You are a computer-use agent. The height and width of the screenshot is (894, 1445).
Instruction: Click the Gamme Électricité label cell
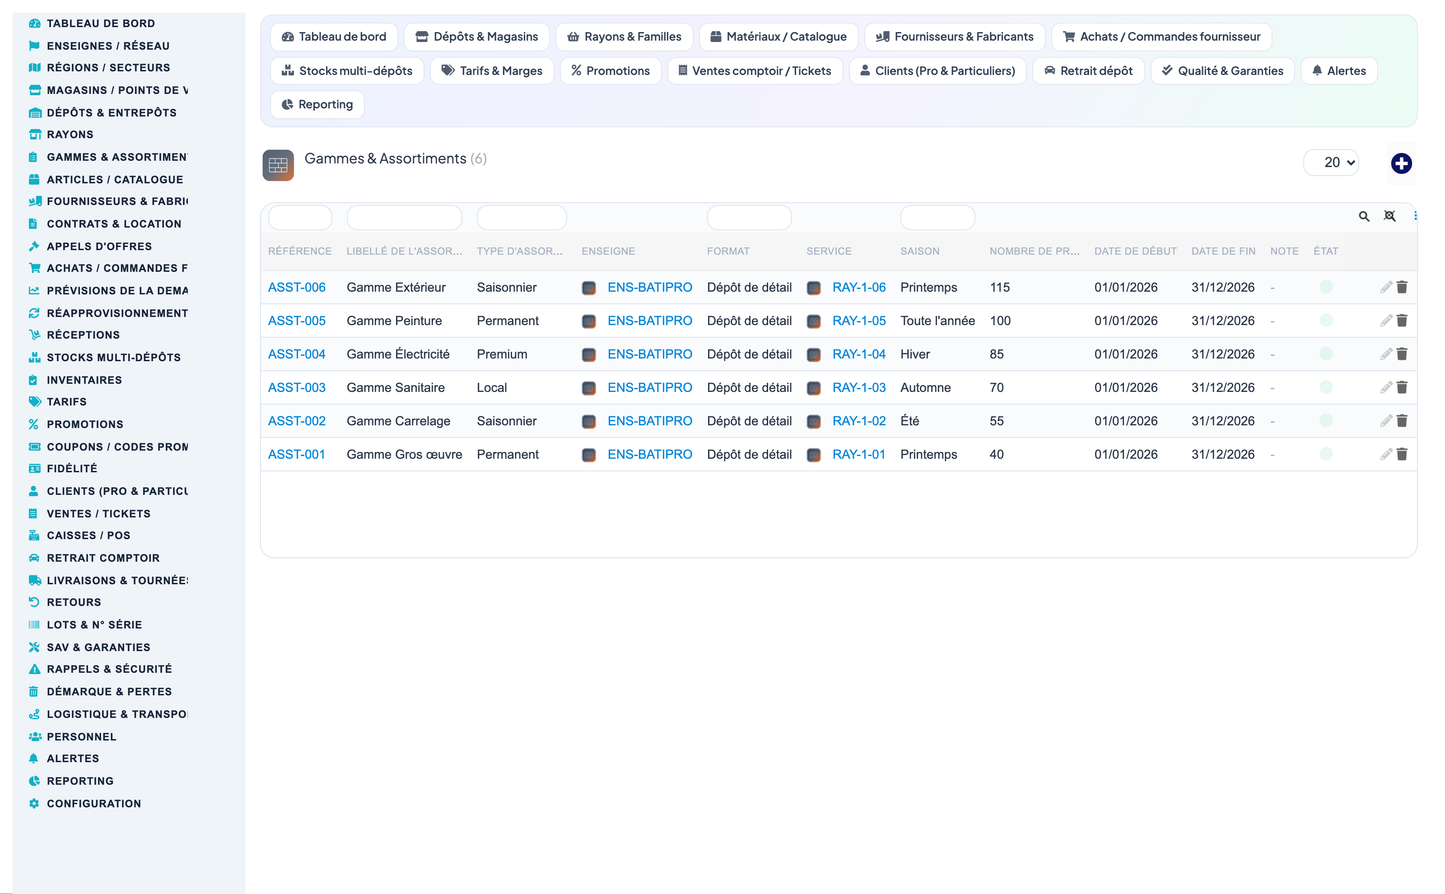(x=398, y=354)
